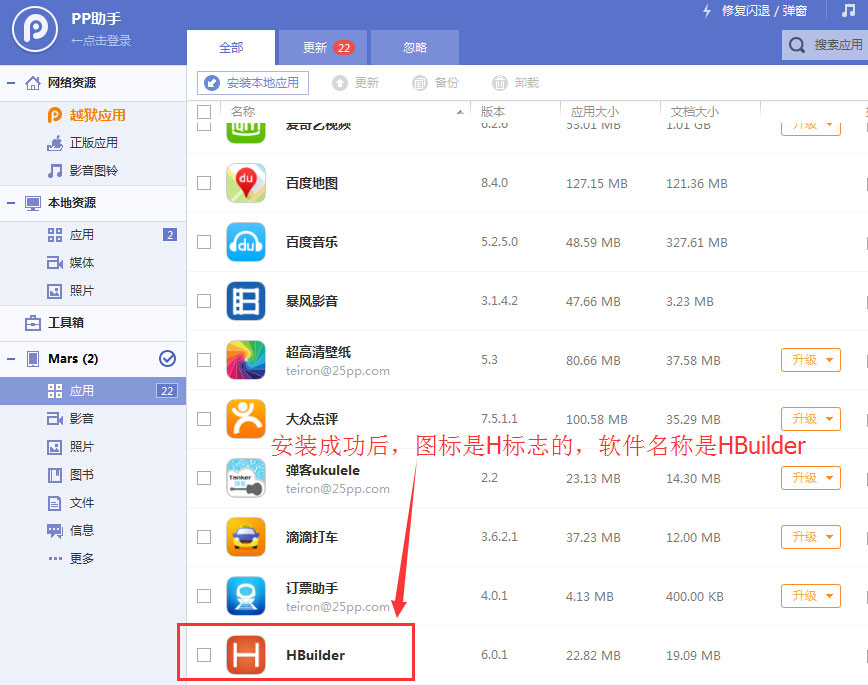Screen dimensions: 868x685
Task: Check the box for 超高清壁纸
Action: (x=204, y=360)
